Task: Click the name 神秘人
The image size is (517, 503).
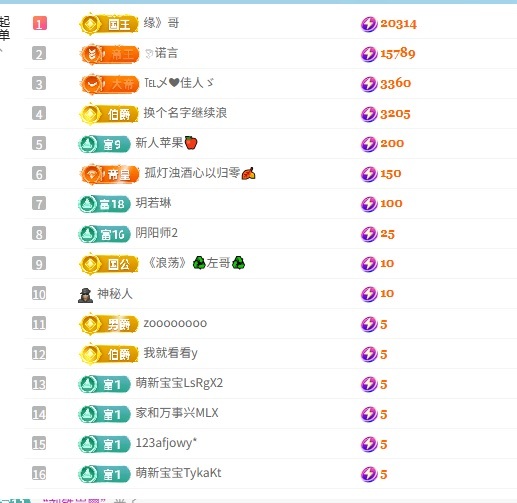Action: pyautogui.click(x=115, y=294)
